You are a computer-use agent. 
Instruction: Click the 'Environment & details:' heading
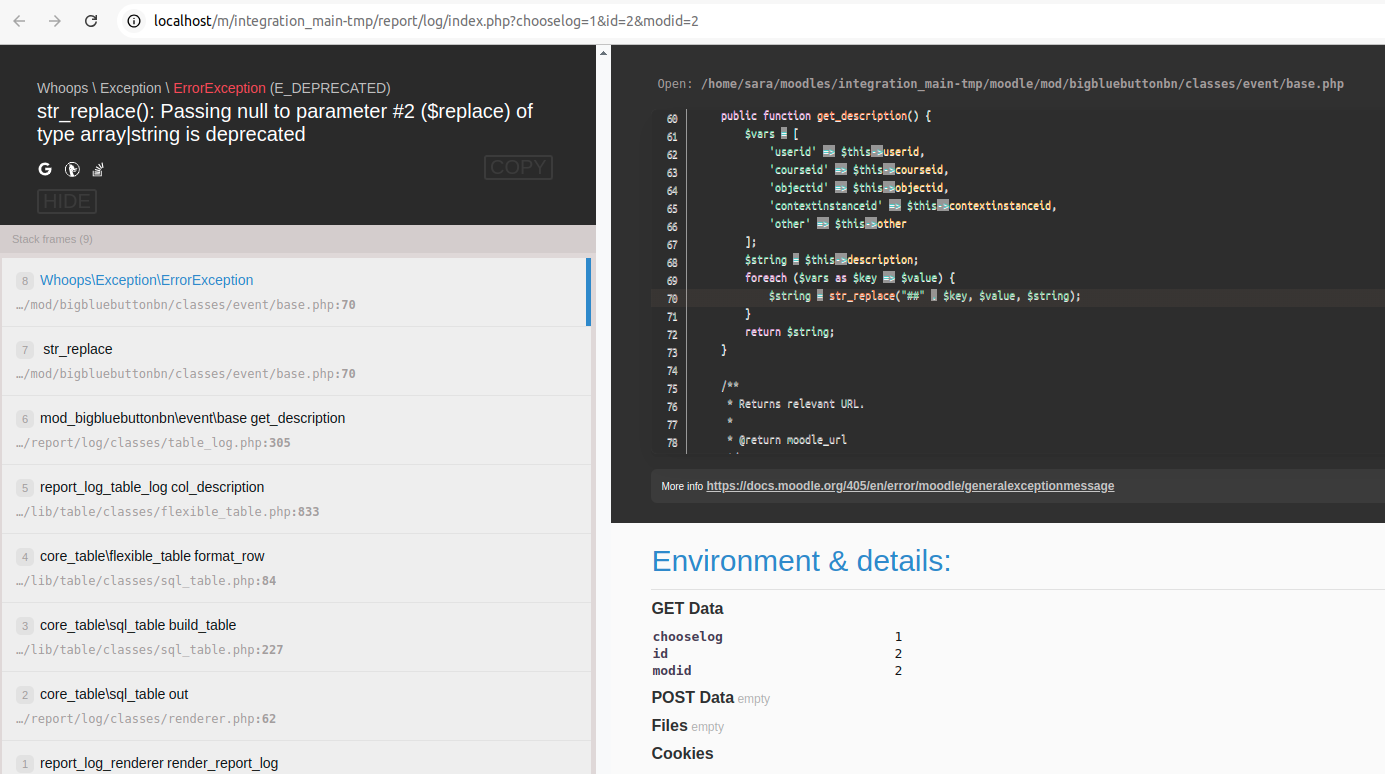(x=801, y=561)
